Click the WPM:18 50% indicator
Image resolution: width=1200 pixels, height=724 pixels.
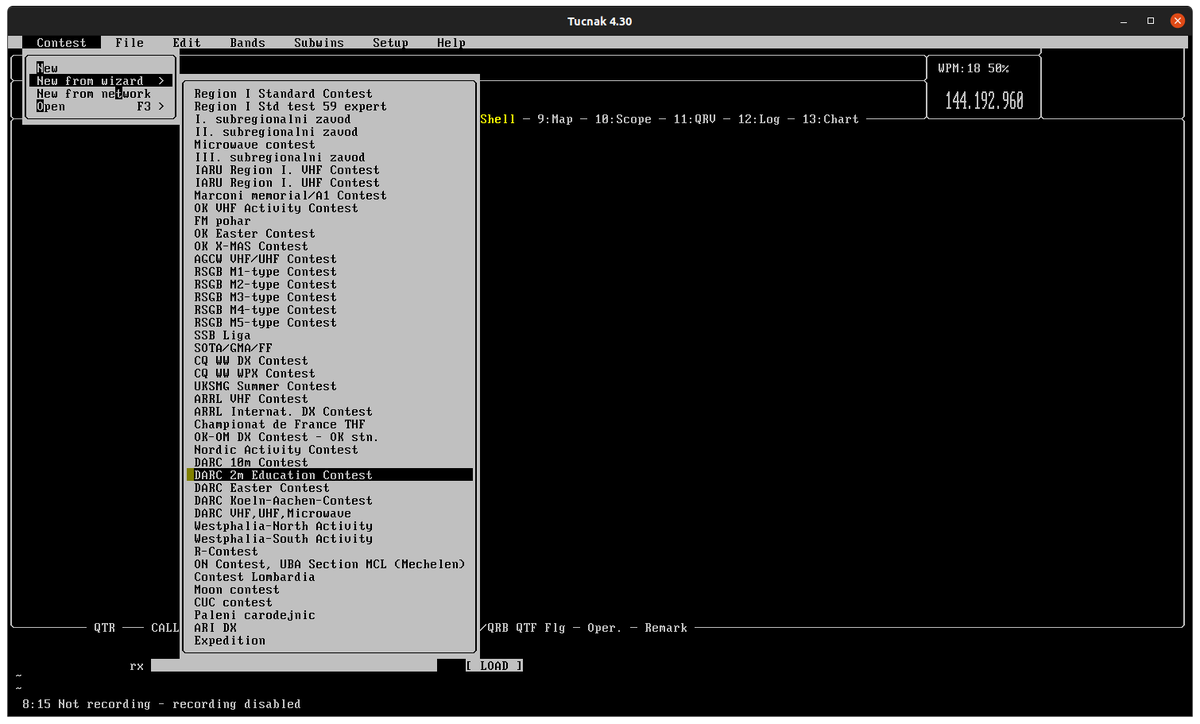pyautogui.click(x=973, y=68)
